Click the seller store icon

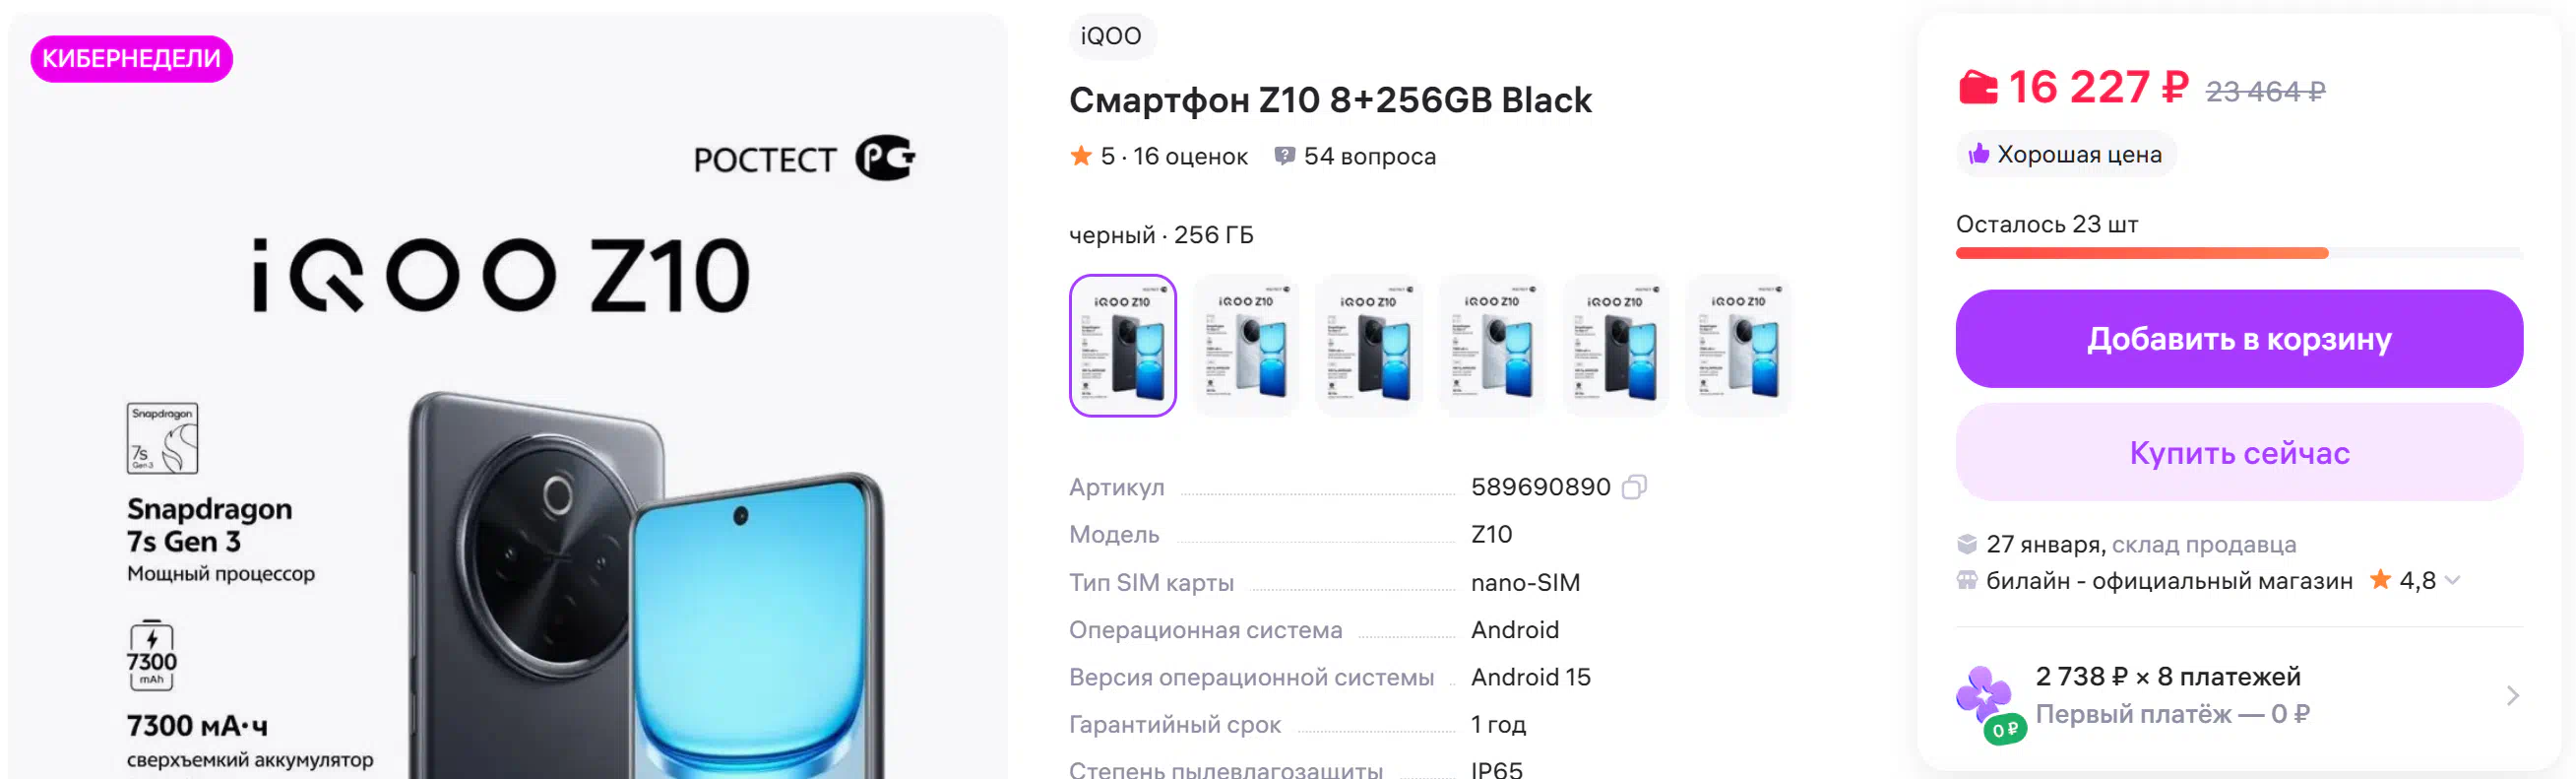coord(1966,580)
